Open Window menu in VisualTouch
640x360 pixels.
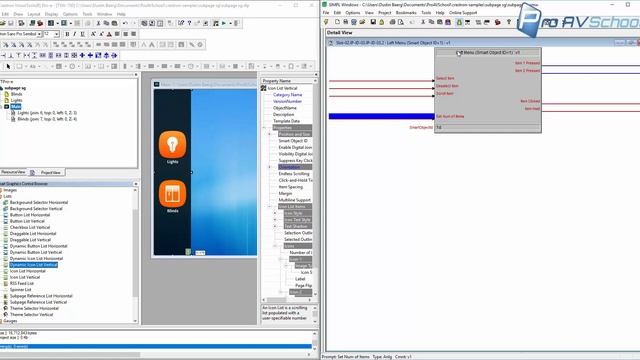tap(104, 14)
